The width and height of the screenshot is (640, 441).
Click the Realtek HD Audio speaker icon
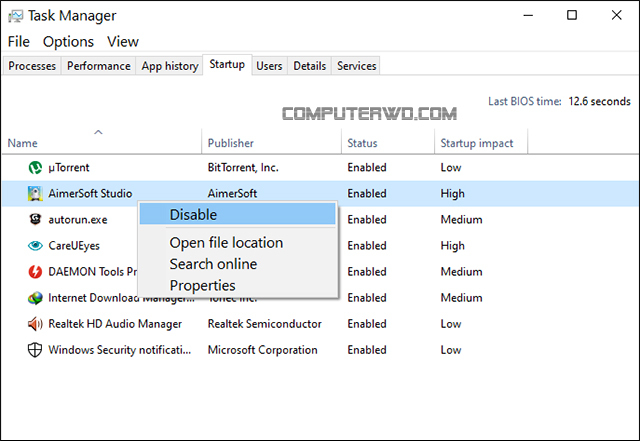tap(35, 324)
